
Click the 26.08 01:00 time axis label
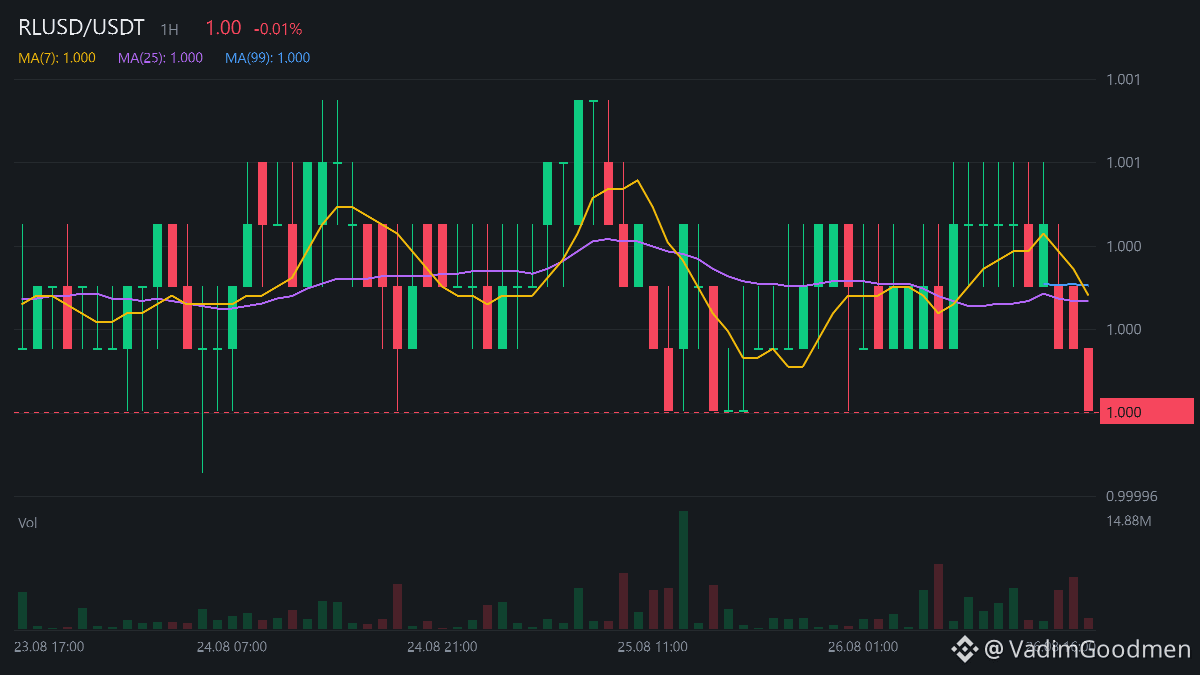[862, 647]
